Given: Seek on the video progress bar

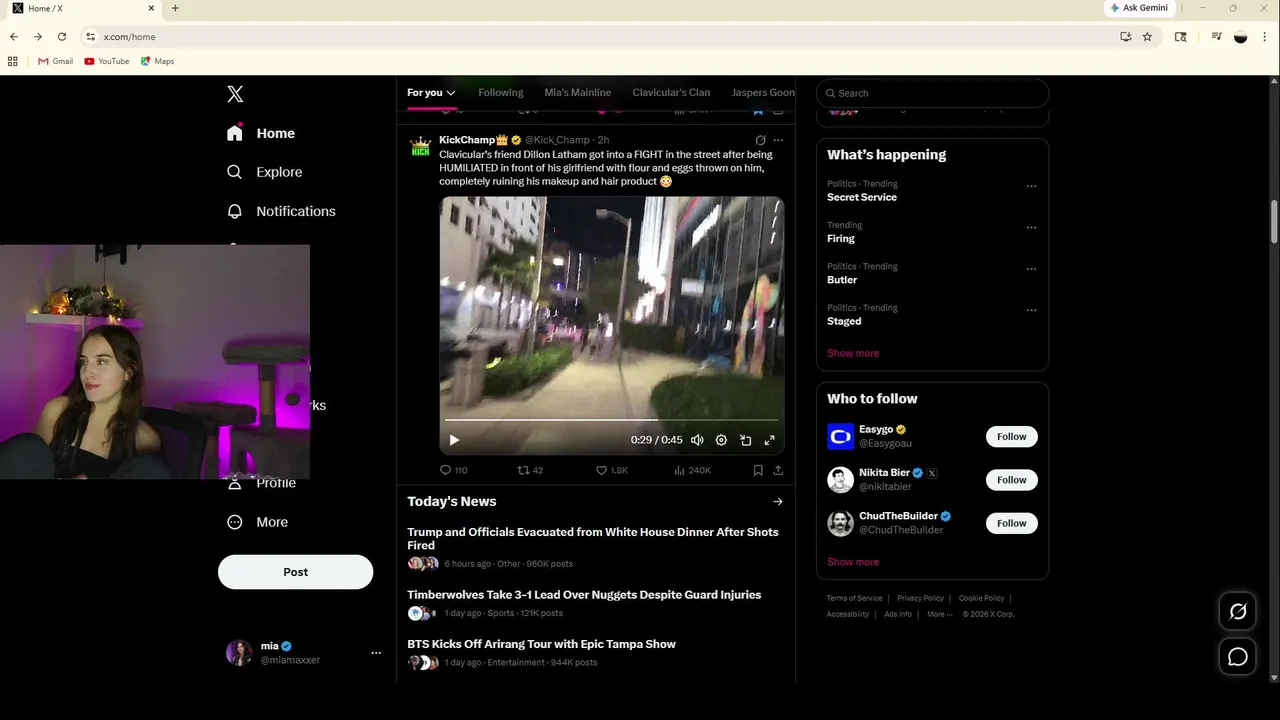Looking at the screenshot, I should coord(611,420).
